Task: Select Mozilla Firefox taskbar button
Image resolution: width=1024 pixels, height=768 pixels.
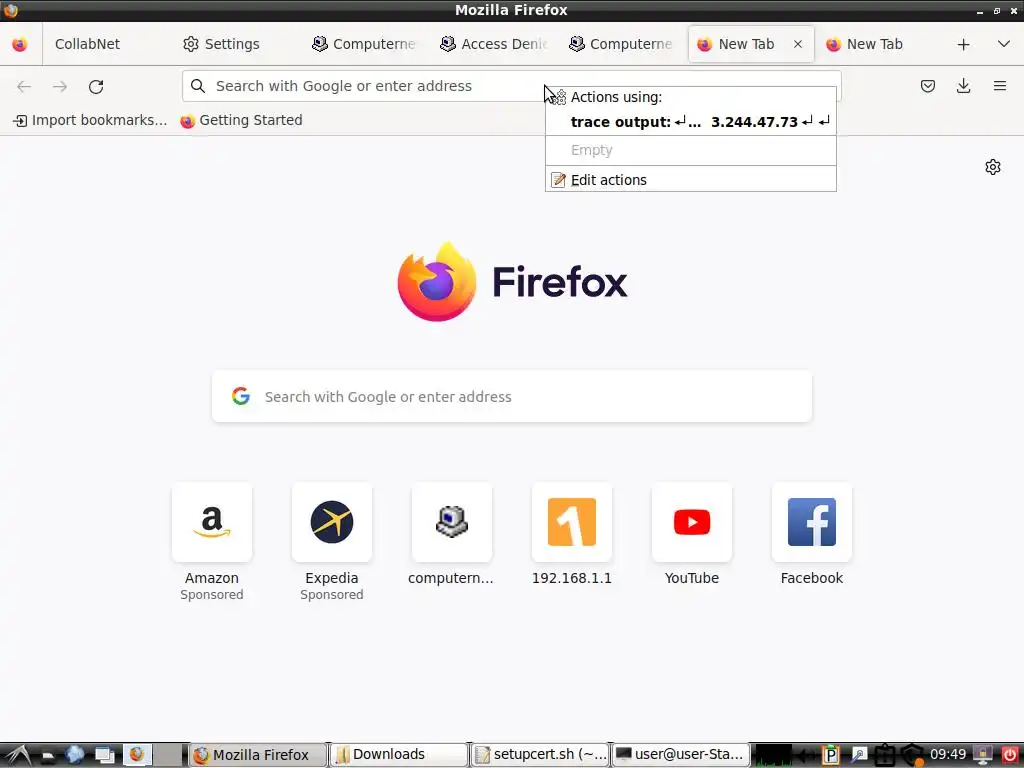Action: pyautogui.click(x=258, y=755)
